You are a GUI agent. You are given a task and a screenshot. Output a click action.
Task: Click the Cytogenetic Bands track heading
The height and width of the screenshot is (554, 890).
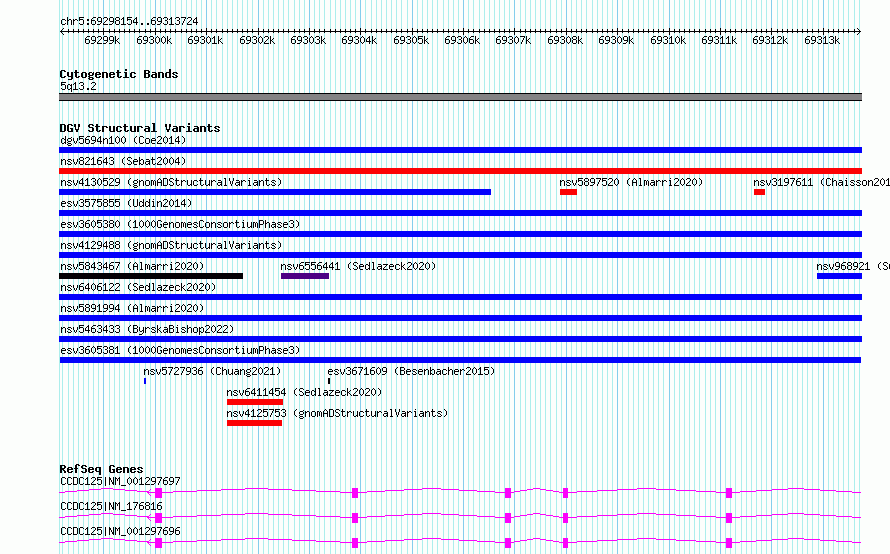(x=119, y=74)
